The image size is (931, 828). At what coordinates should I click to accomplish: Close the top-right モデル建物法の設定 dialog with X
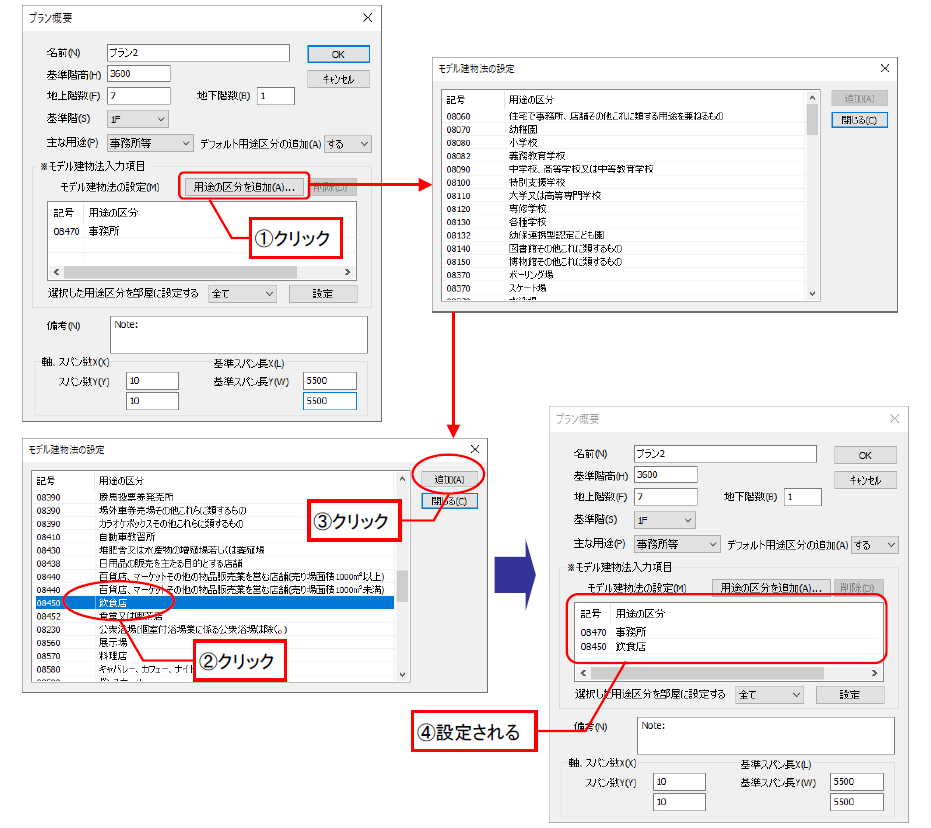pyautogui.click(x=884, y=68)
